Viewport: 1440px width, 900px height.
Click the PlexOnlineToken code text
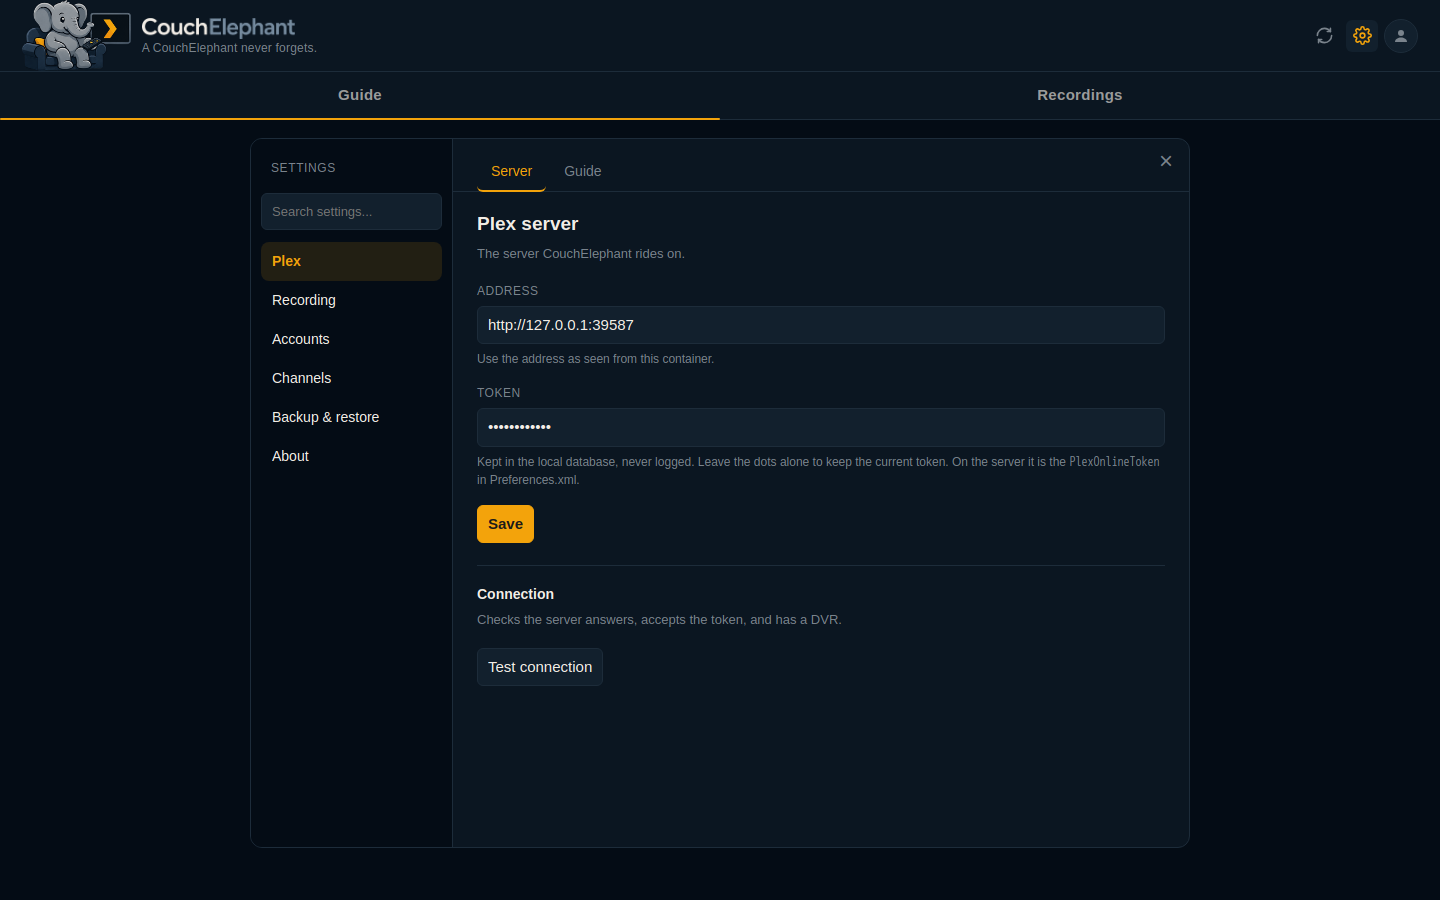(x=1114, y=462)
